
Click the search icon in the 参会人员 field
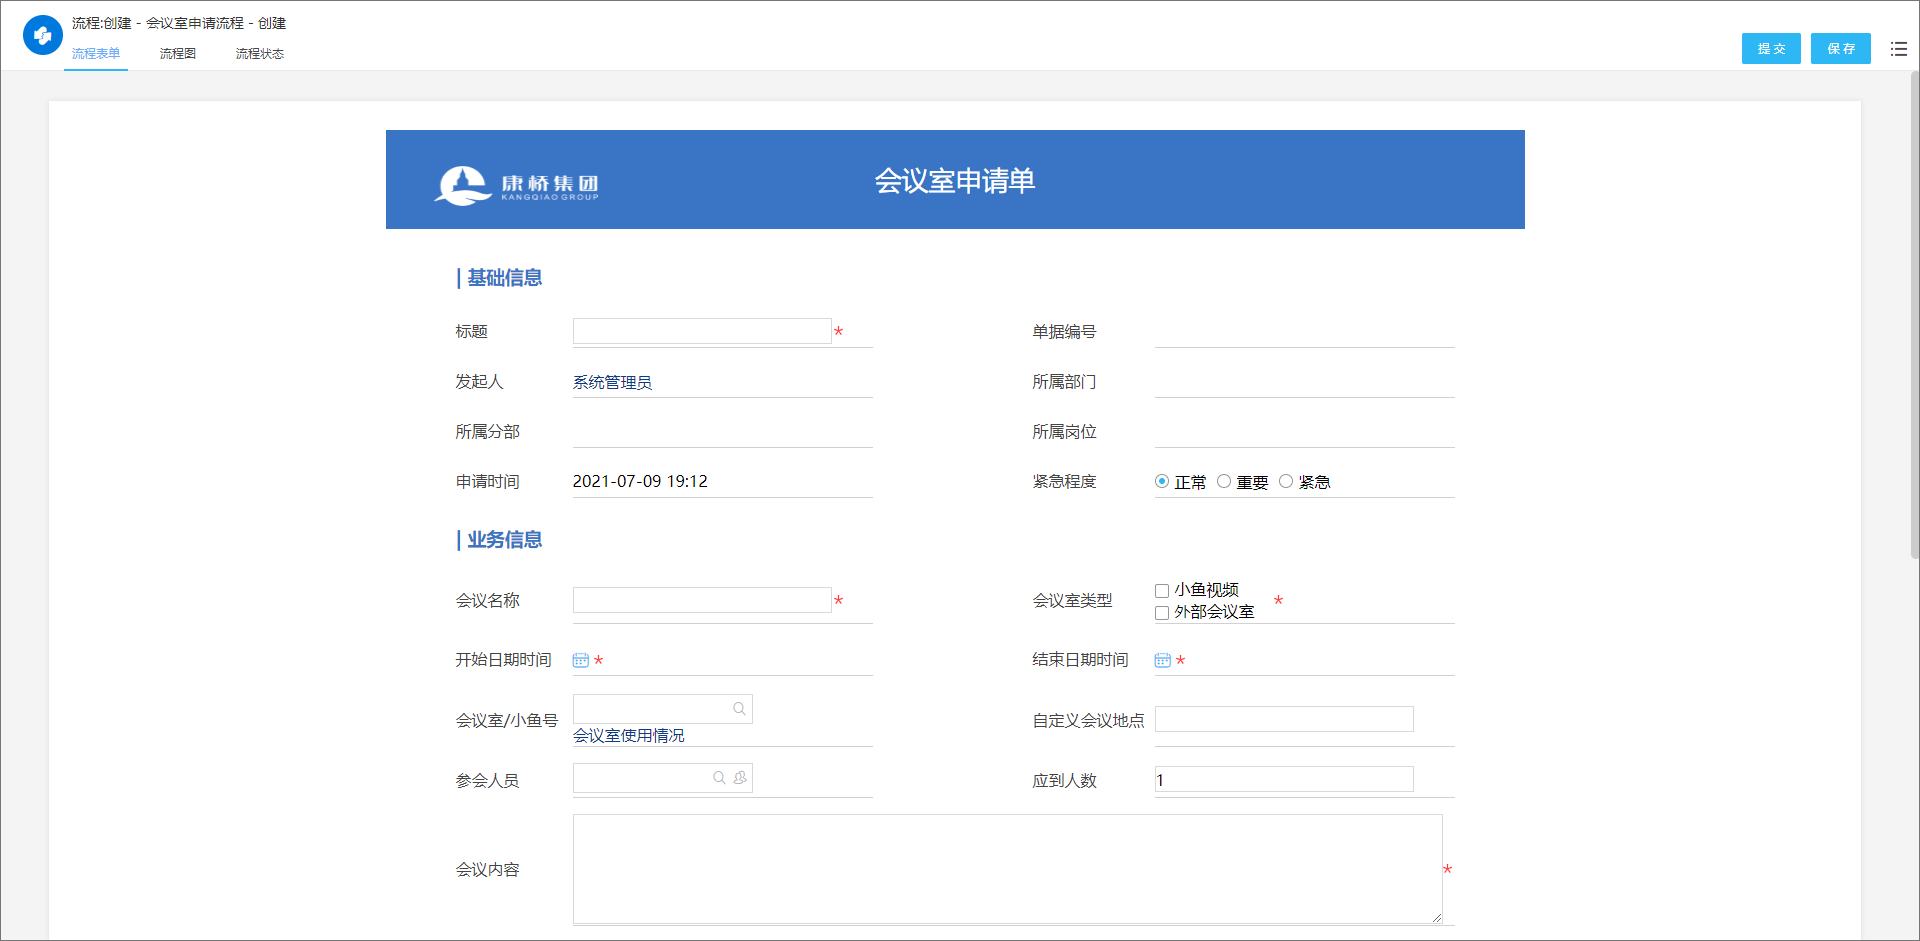719,777
